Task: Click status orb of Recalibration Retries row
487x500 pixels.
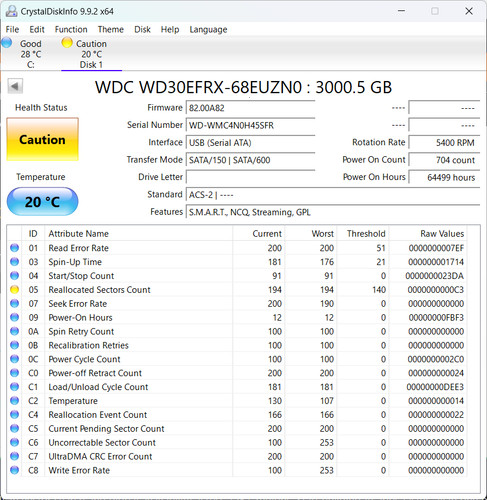Action: (14, 345)
